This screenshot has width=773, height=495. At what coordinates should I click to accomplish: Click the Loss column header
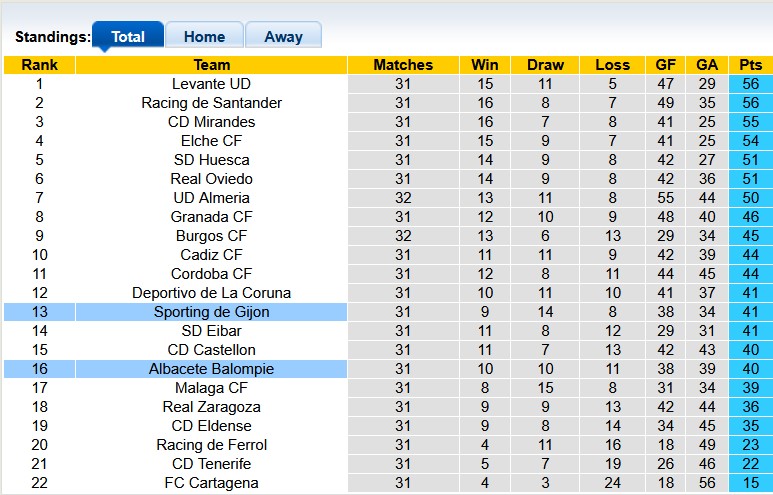click(612, 65)
